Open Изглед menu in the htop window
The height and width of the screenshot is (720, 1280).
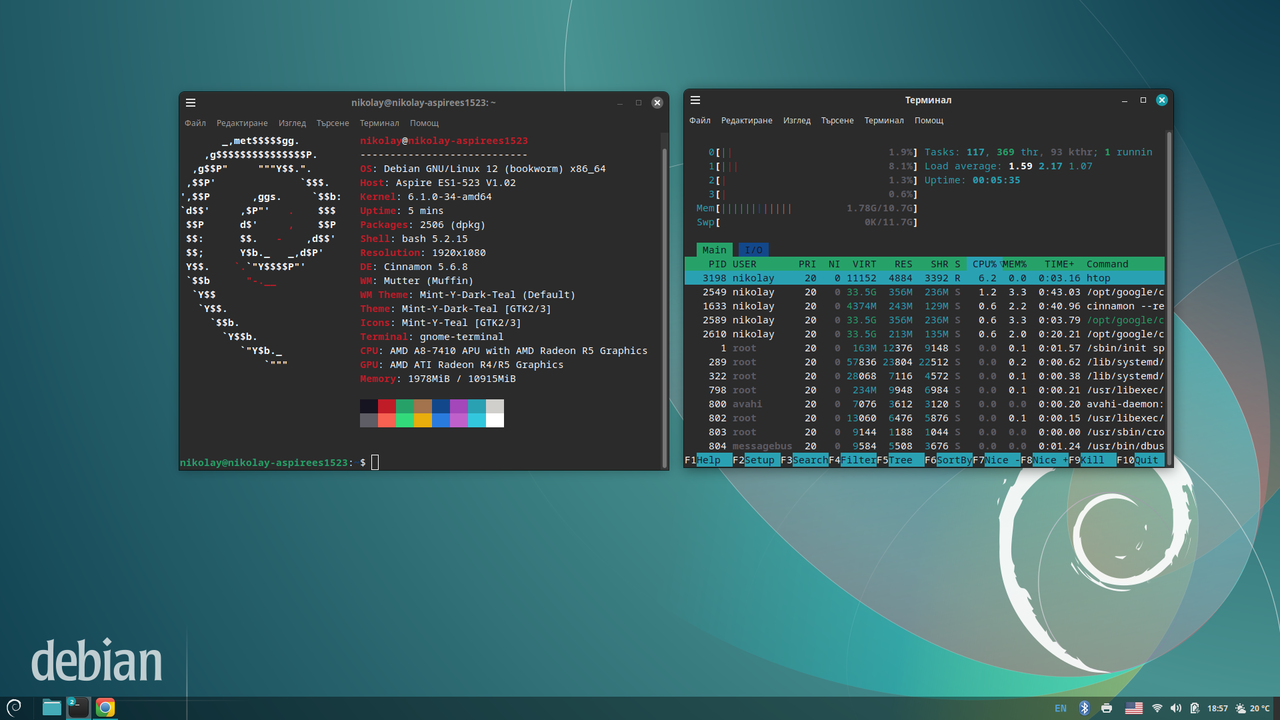coord(797,120)
